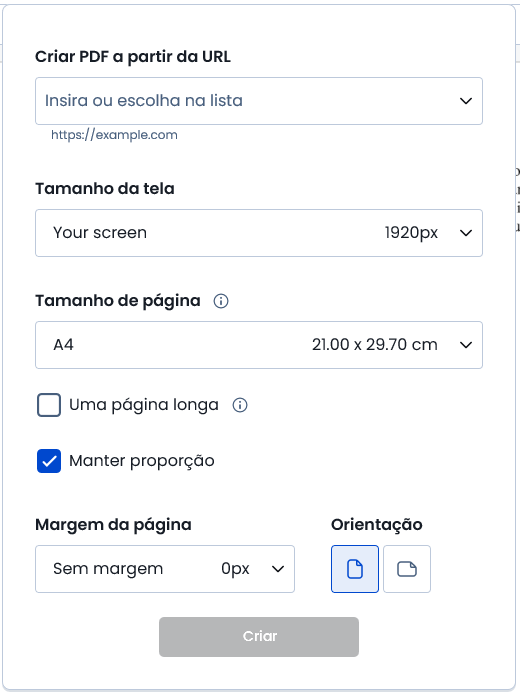
Task: Click the https://example.com hint text
Action: coord(114,135)
